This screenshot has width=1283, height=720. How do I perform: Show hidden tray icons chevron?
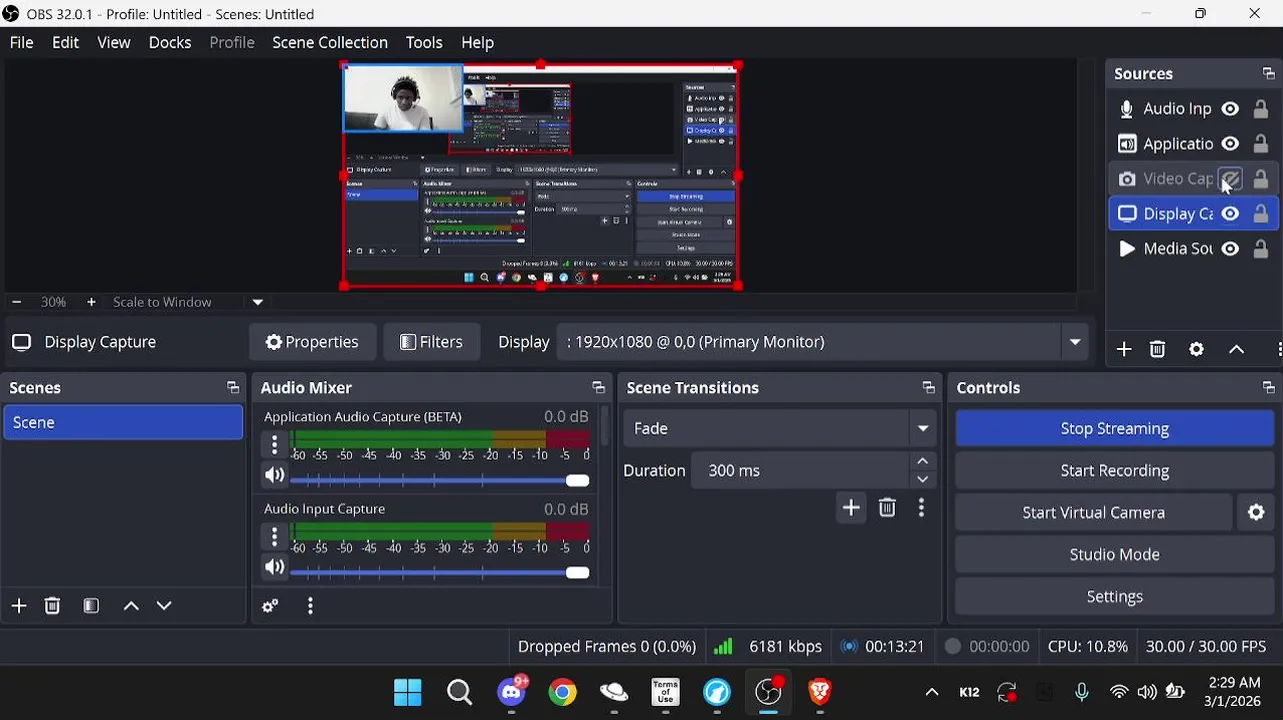click(931, 692)
